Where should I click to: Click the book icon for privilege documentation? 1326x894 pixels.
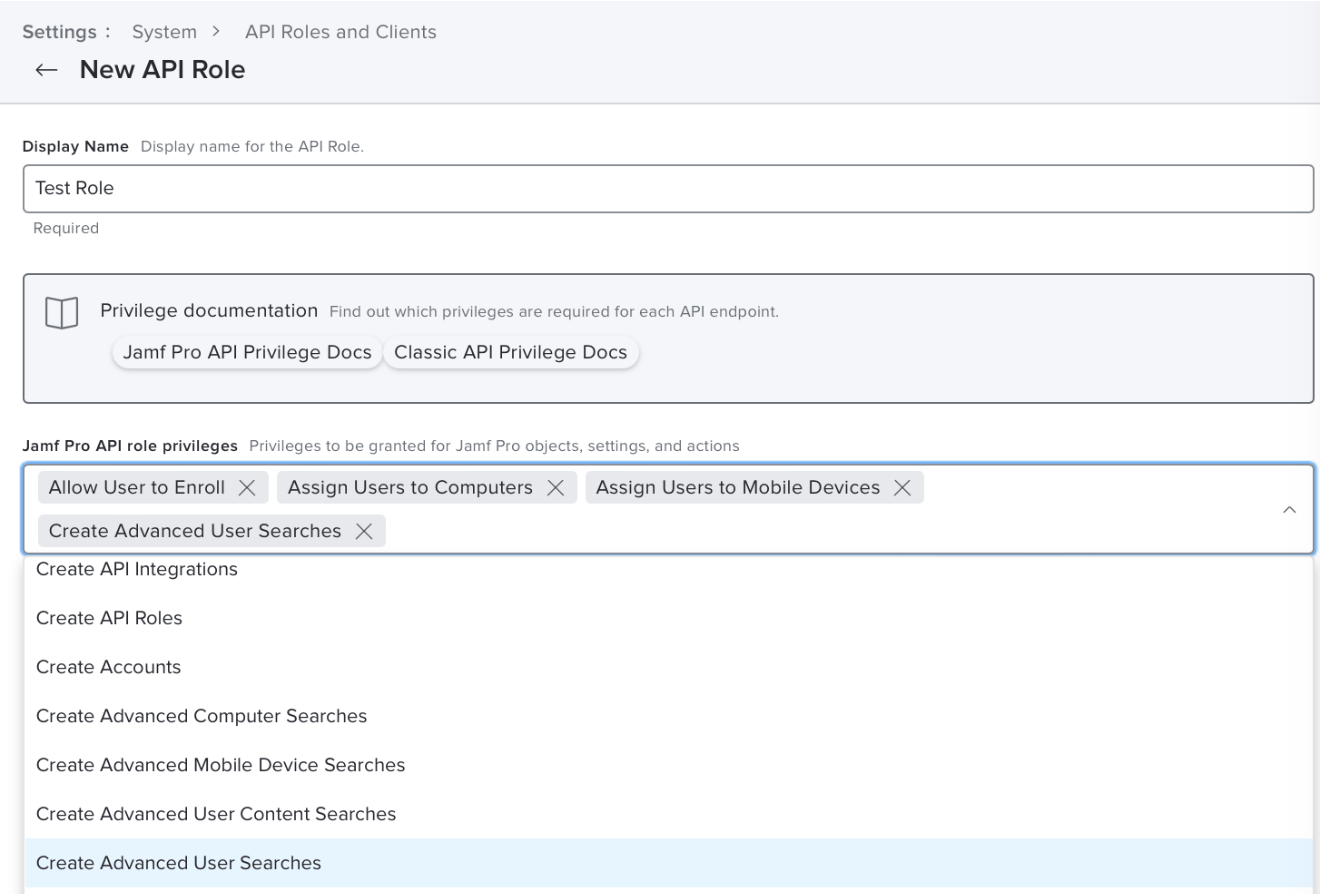coord(61,313)
